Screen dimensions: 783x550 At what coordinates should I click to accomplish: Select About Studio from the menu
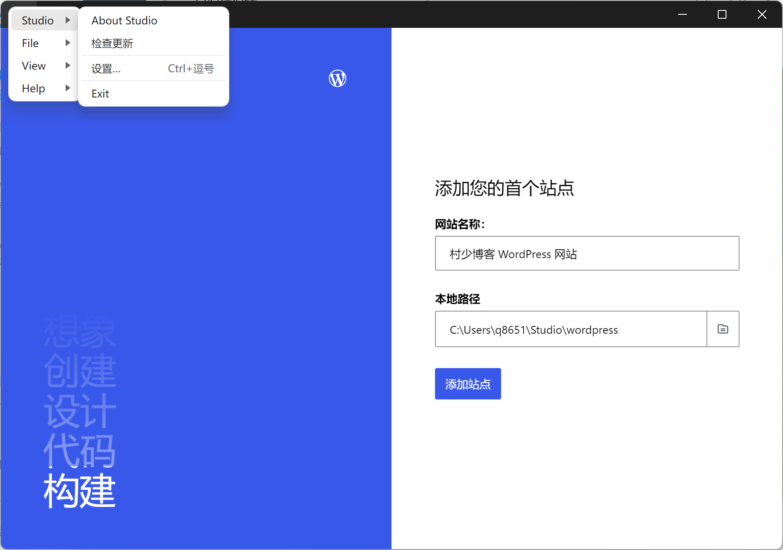pos(124,20)
